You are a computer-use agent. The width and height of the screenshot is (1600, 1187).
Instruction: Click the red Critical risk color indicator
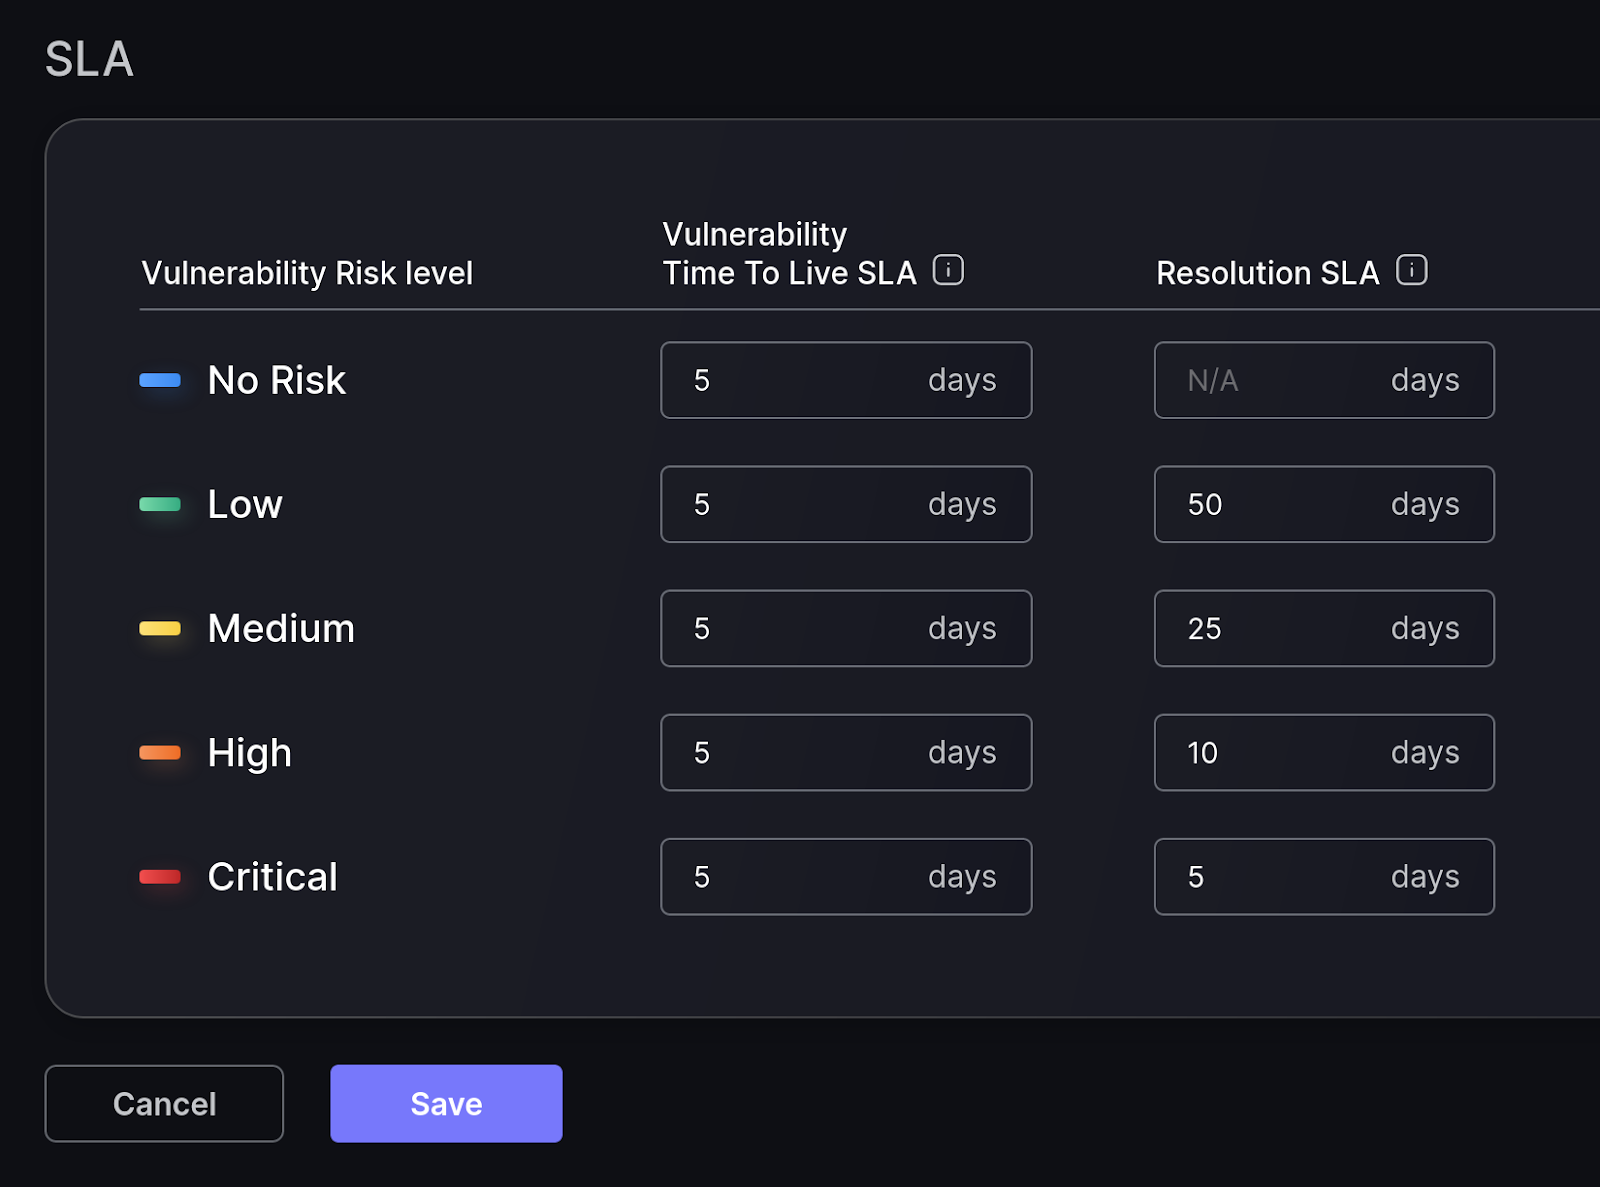(160, 877)
